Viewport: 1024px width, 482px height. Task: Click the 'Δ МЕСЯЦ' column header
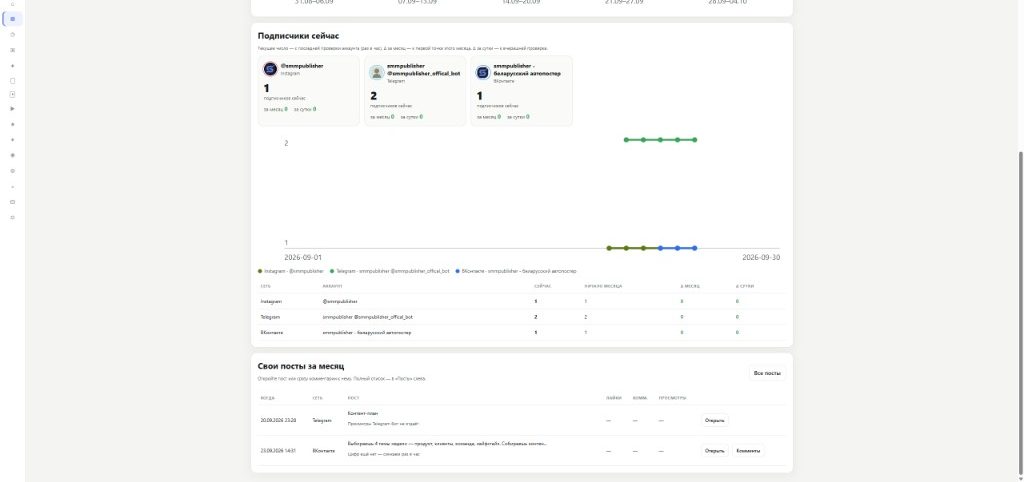click(690, 286)
